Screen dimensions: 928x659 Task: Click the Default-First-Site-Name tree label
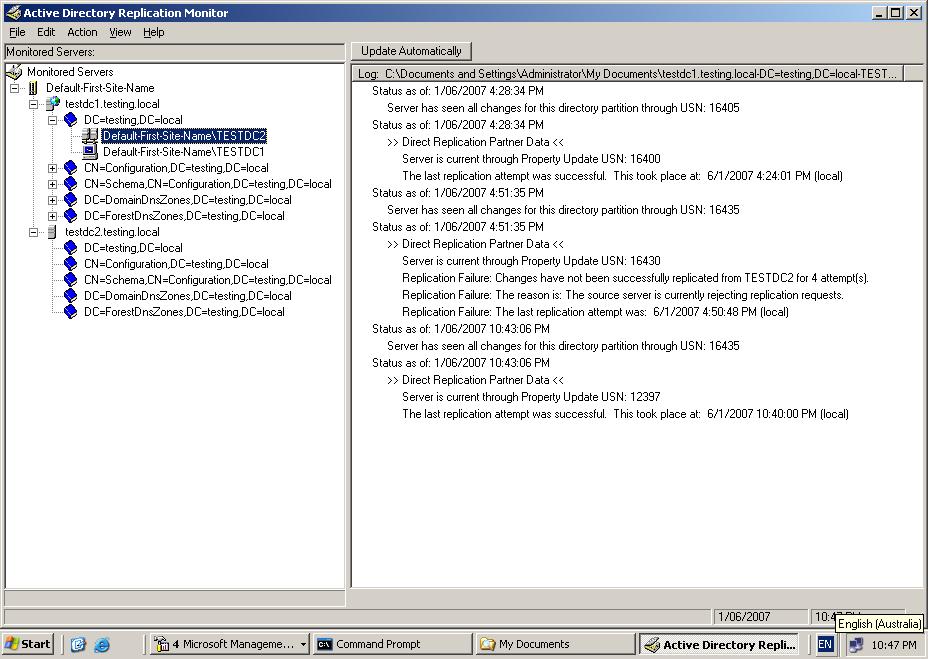100,88
